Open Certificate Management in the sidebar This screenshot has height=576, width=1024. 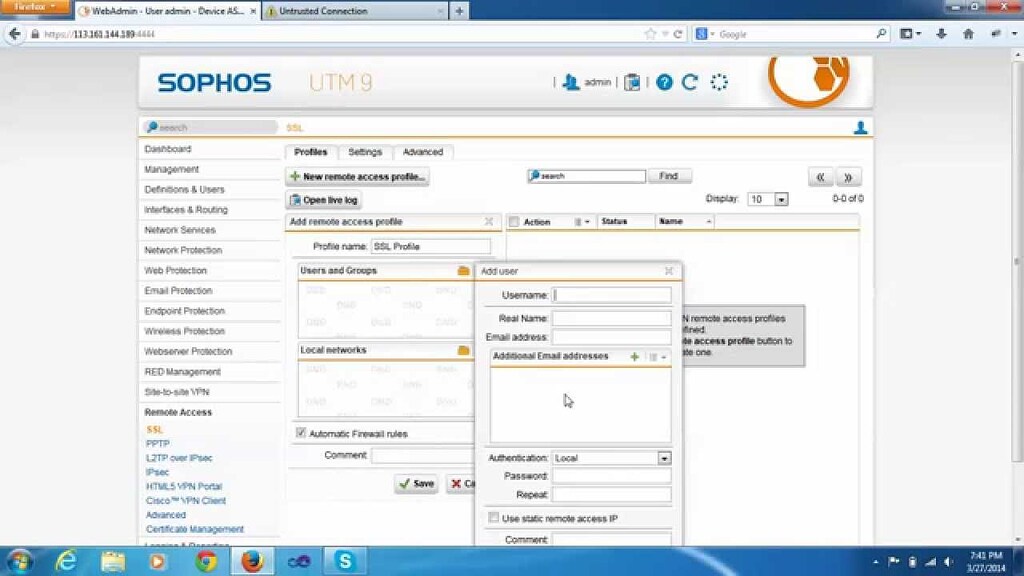click(196, 529)
